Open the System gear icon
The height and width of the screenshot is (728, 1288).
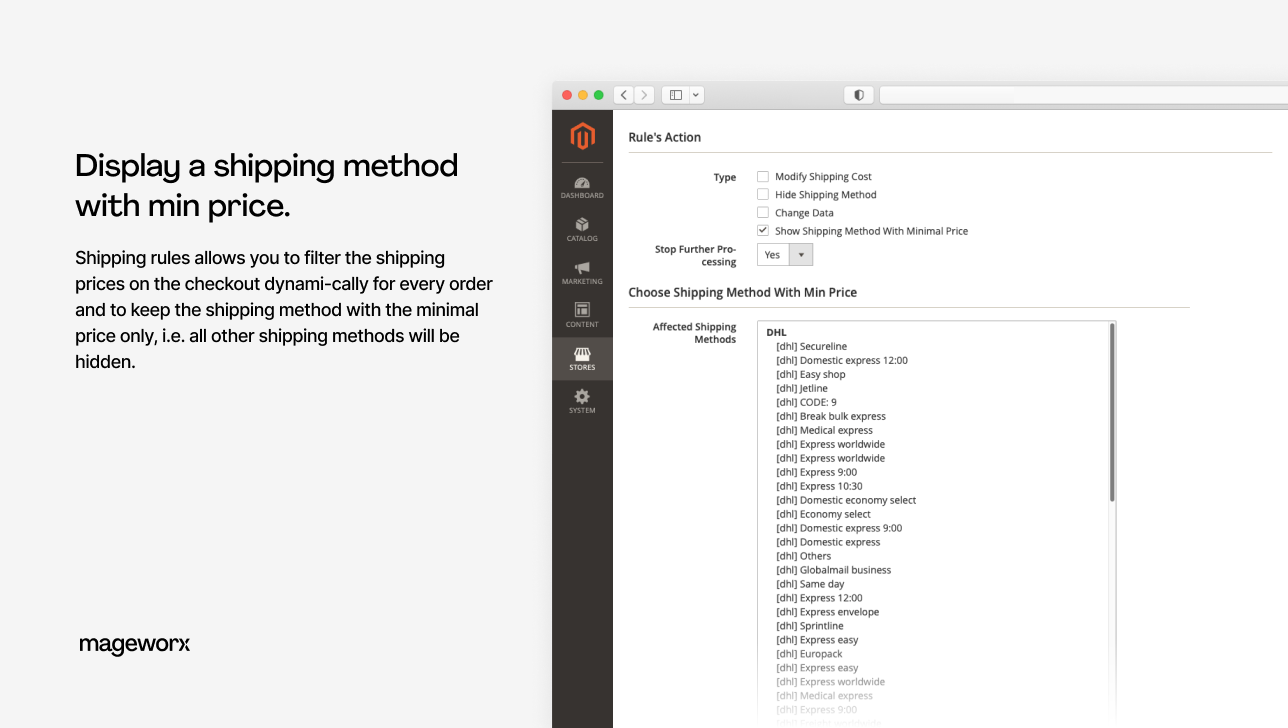coord(582,398)
